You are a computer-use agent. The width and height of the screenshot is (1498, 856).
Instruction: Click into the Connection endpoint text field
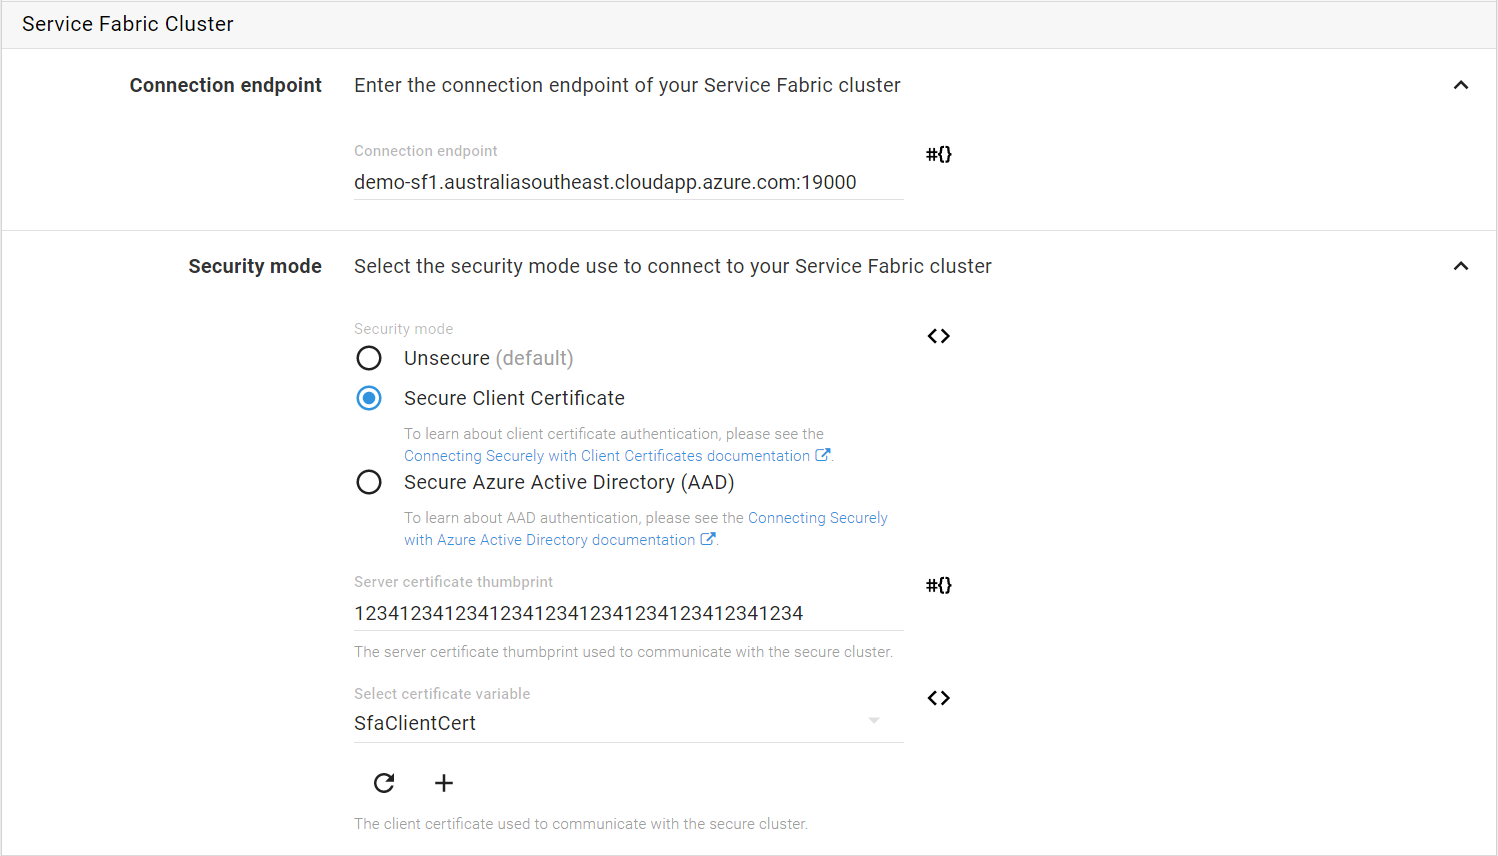point(628,182)
